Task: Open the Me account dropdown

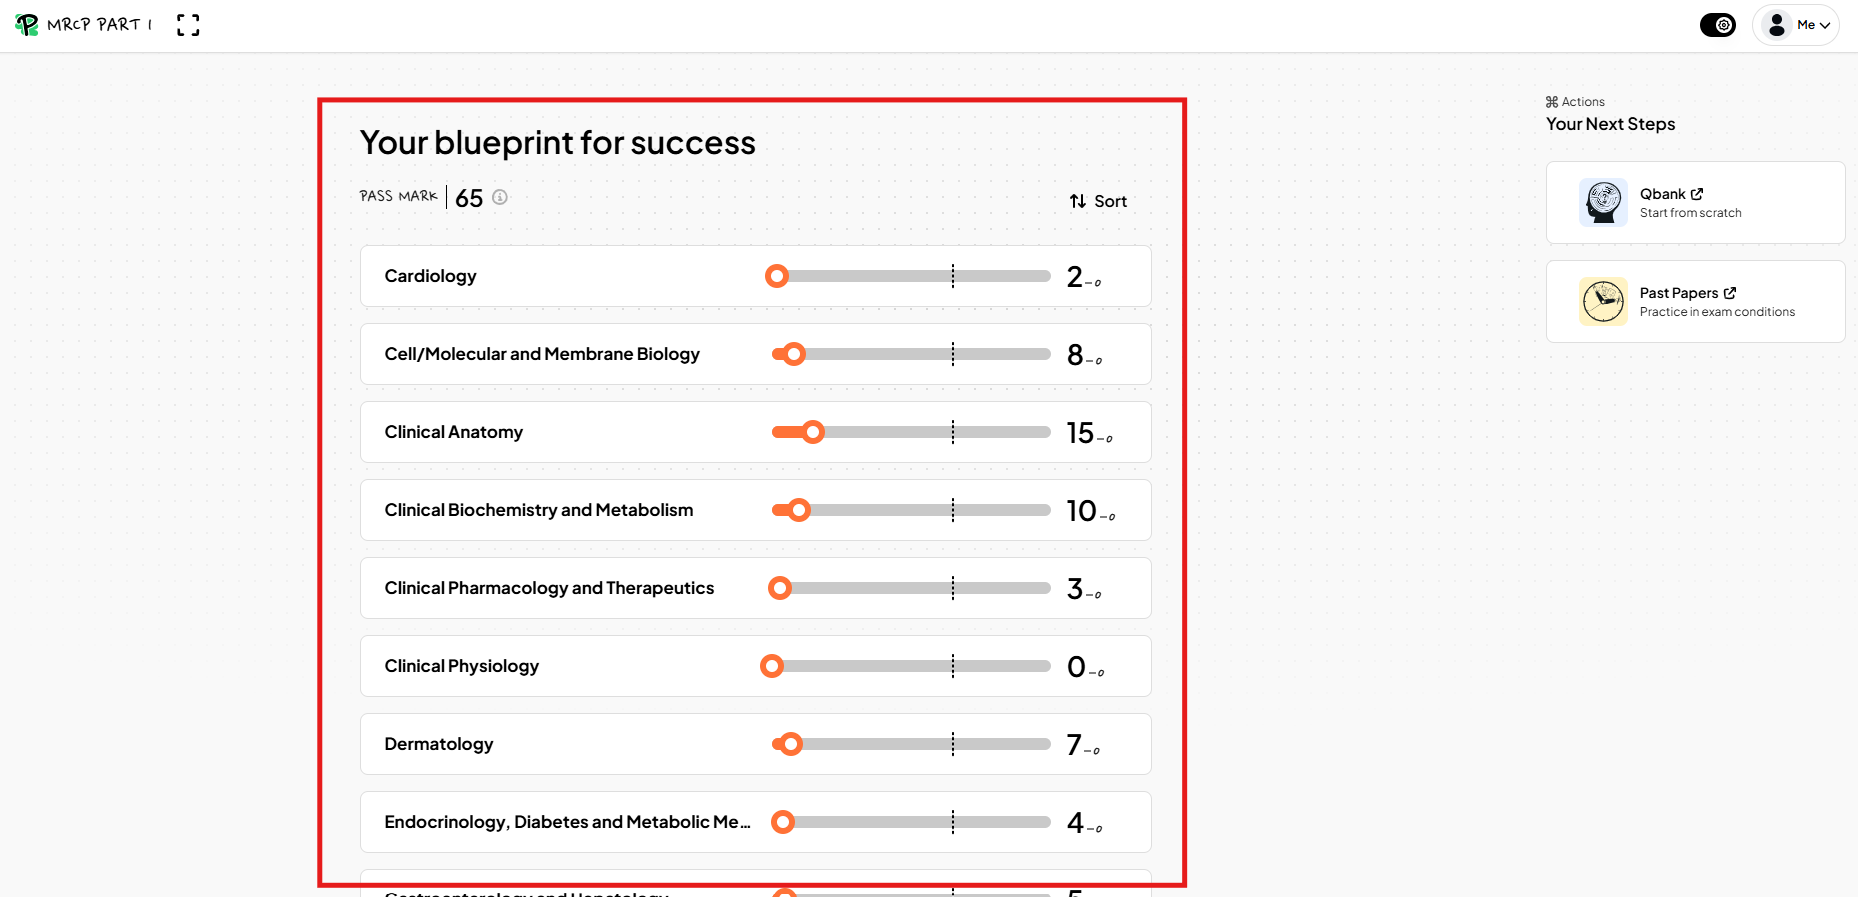Action: point(1796,25)
